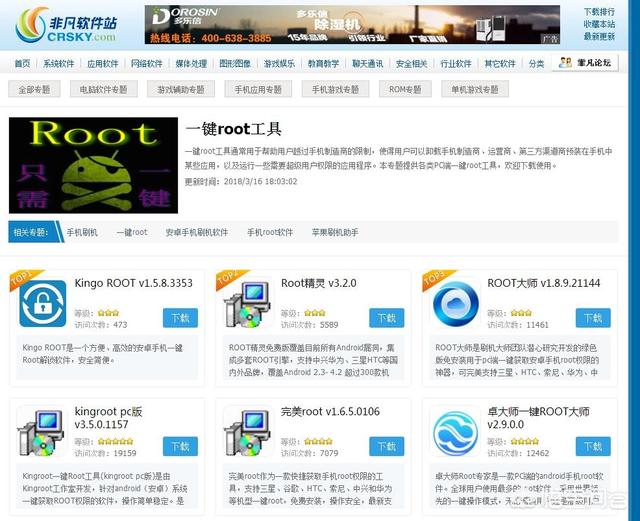Viewport: 640px width, 521px height.
Task: Select the ROM专题 tab
Action: pyautogui.click(x=405, y=89)
